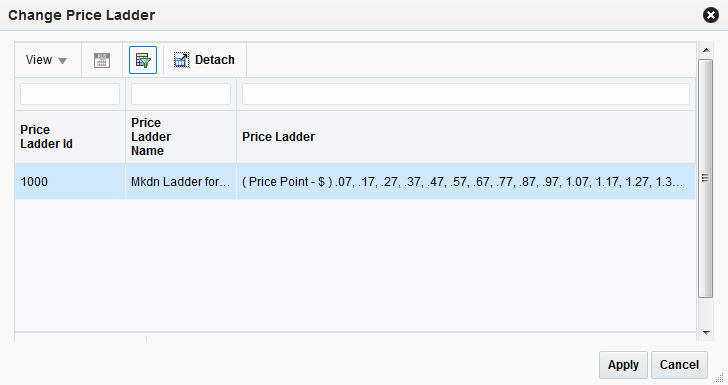Click the Apply button
The image size is (728, 385).
tap(623, 365)
